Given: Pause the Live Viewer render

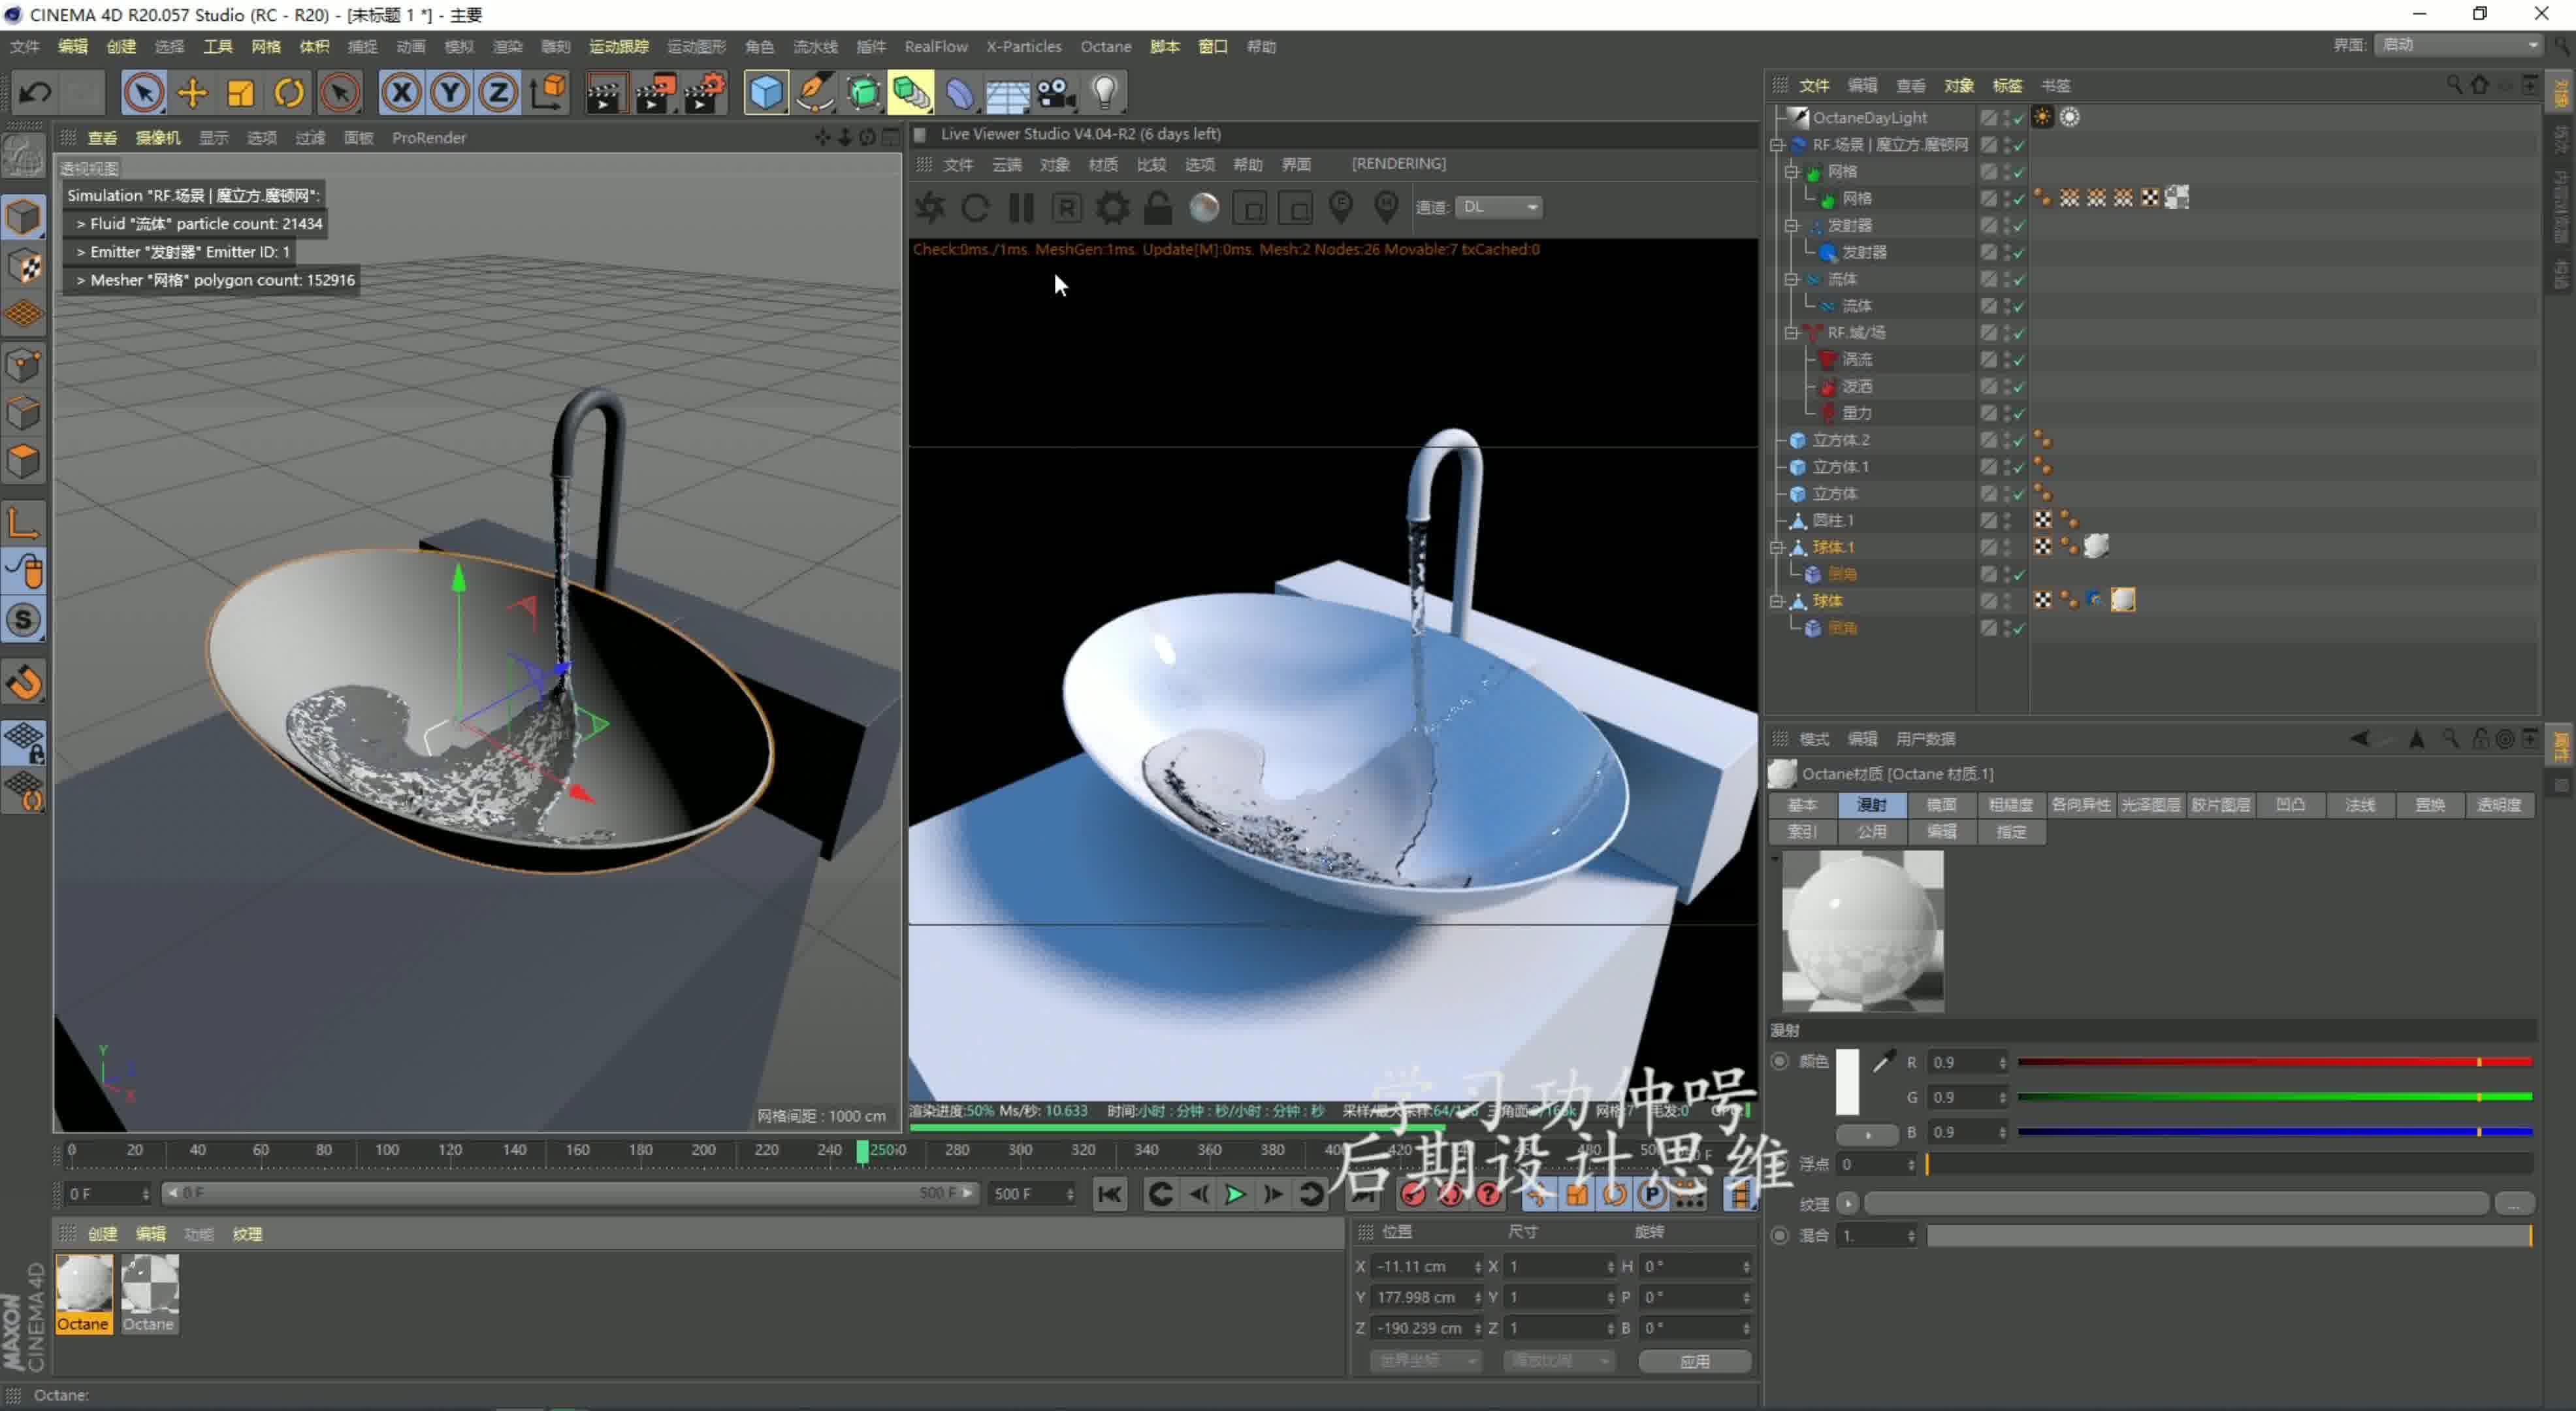Looking at the screenshot, I should pyautogui.click(x=1021, y=208).
